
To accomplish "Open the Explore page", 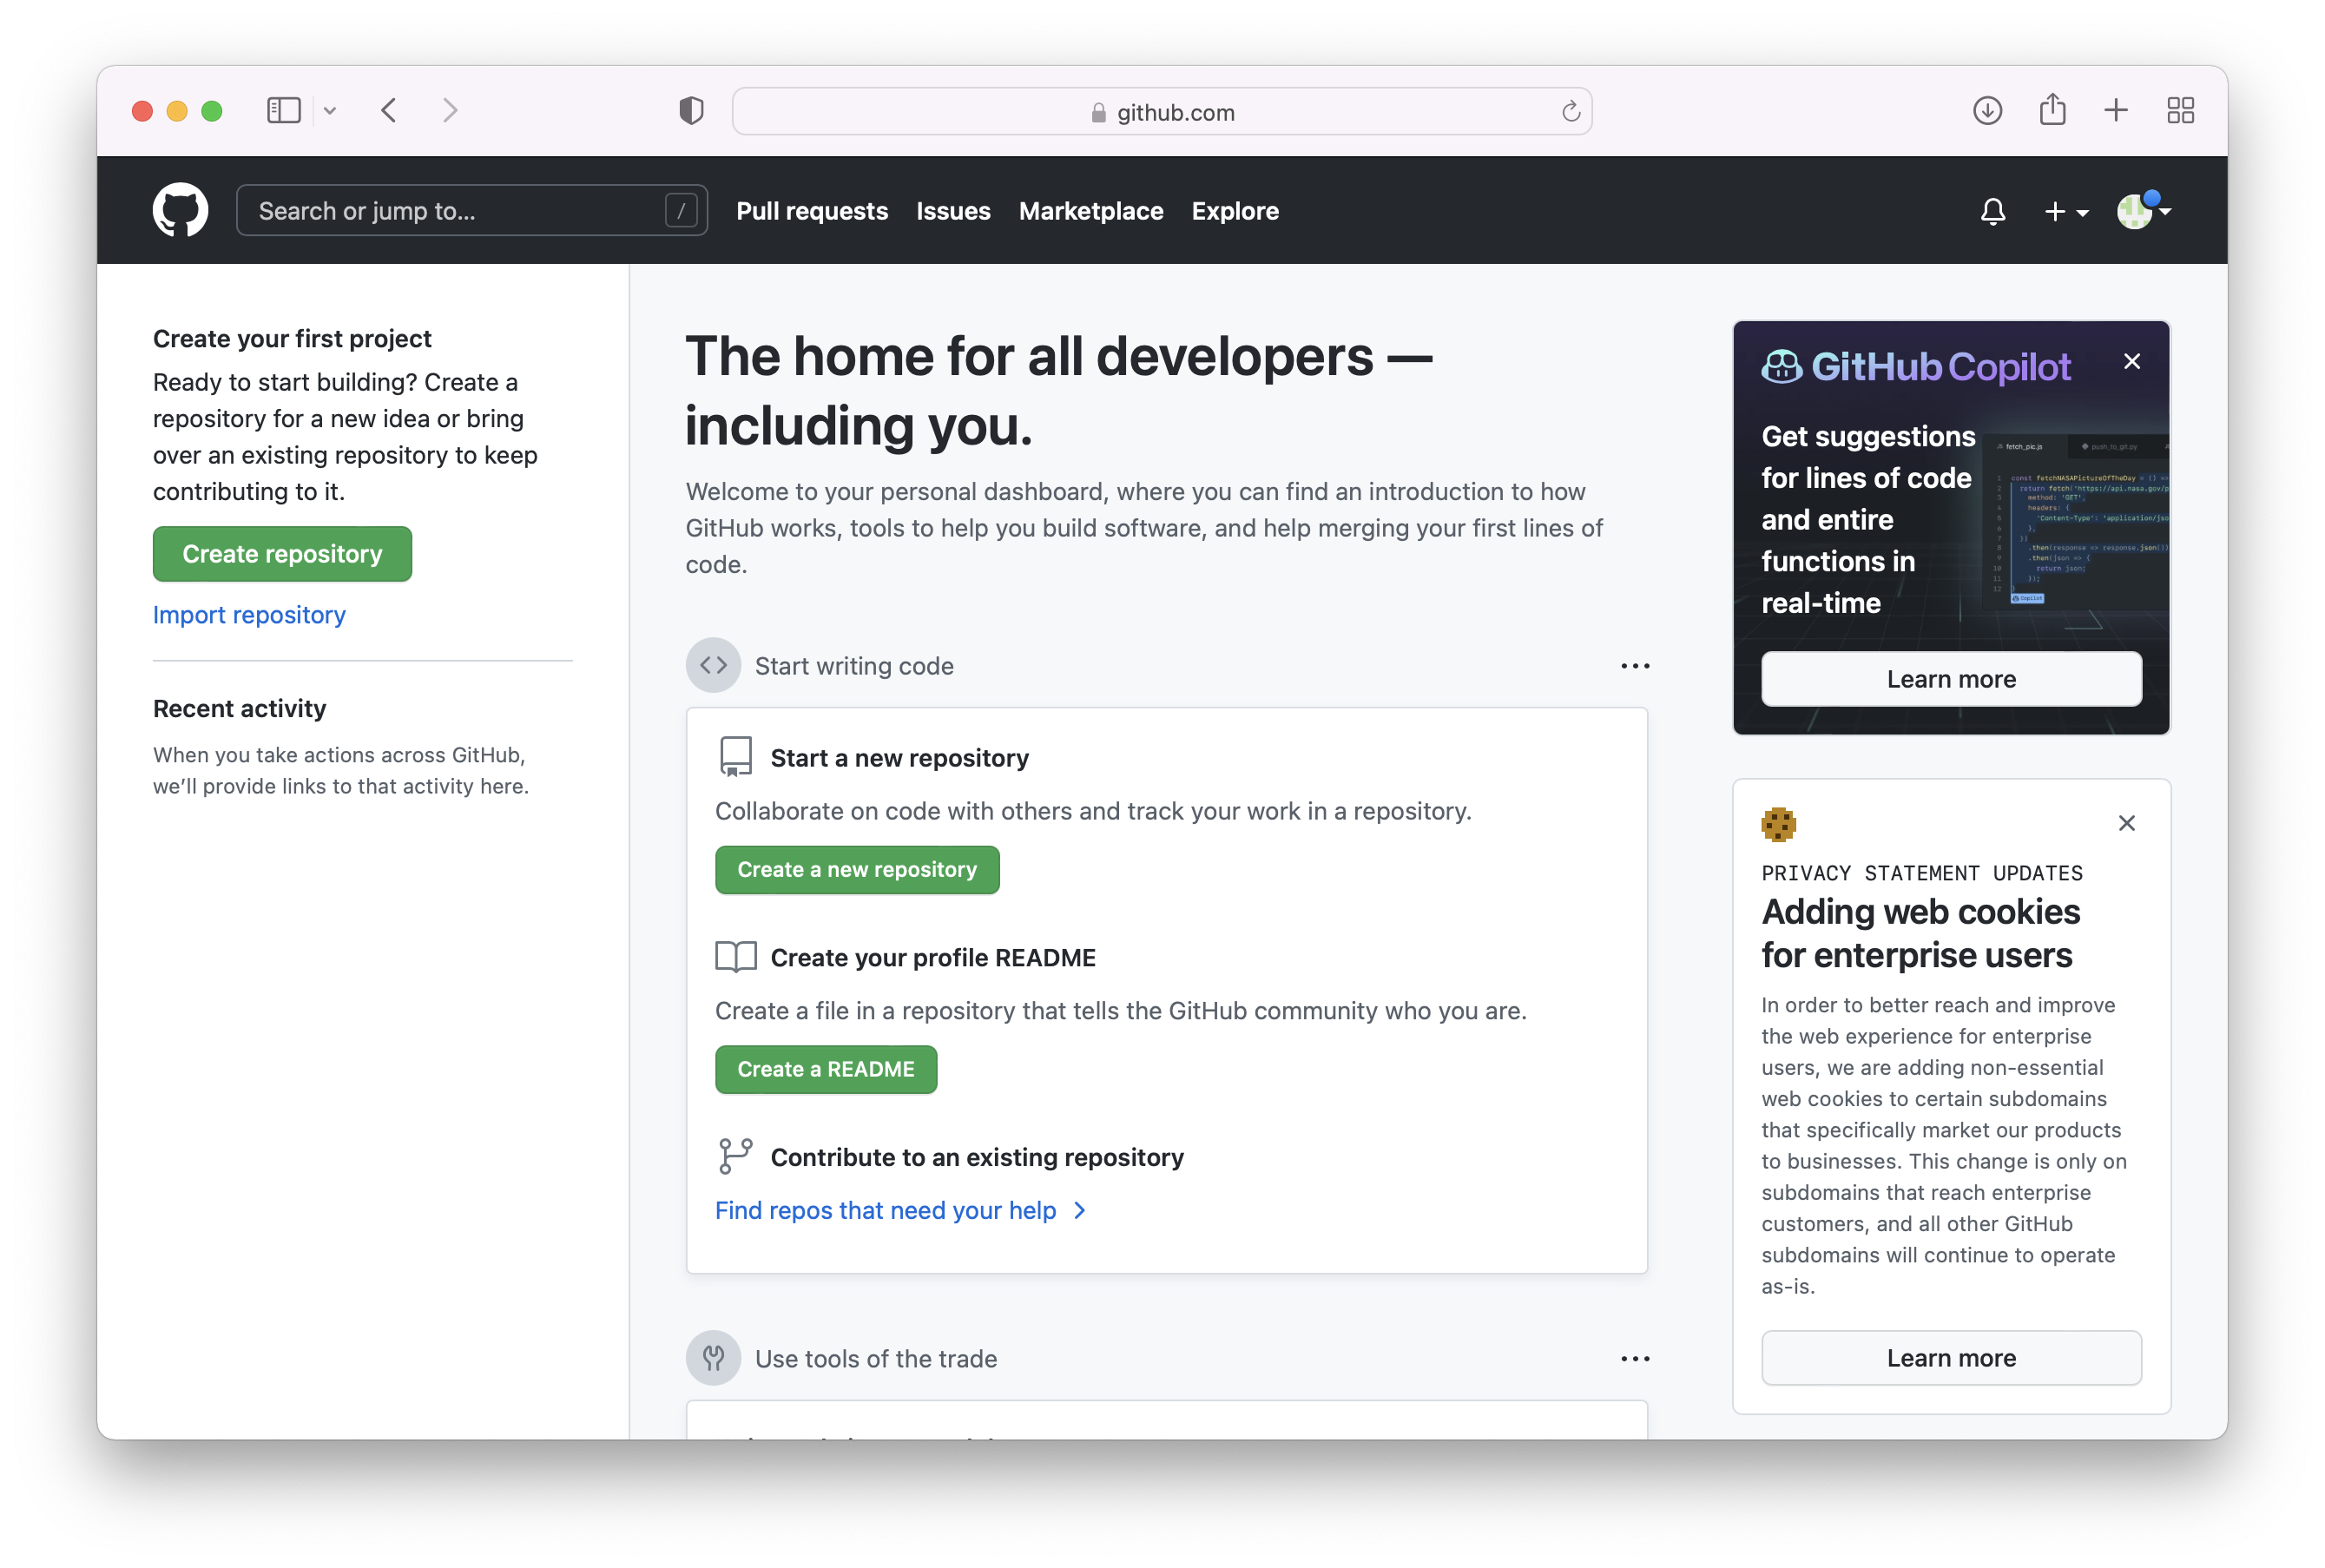I will 1235,211.
